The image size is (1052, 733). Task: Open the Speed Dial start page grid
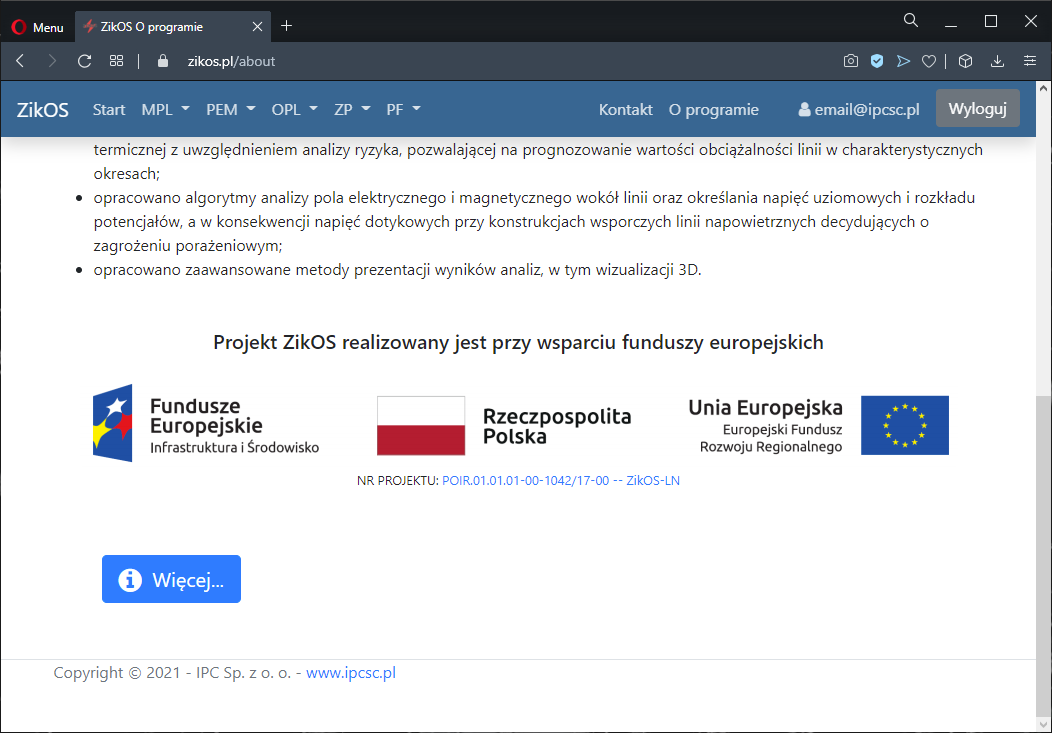[x=117, y=61]
